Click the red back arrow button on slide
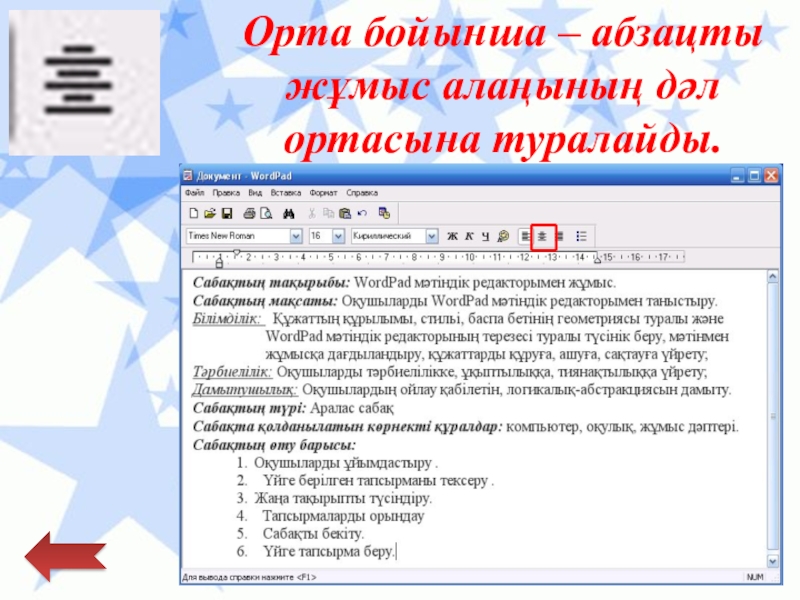 pyautogui.click(x=65, y=557)
